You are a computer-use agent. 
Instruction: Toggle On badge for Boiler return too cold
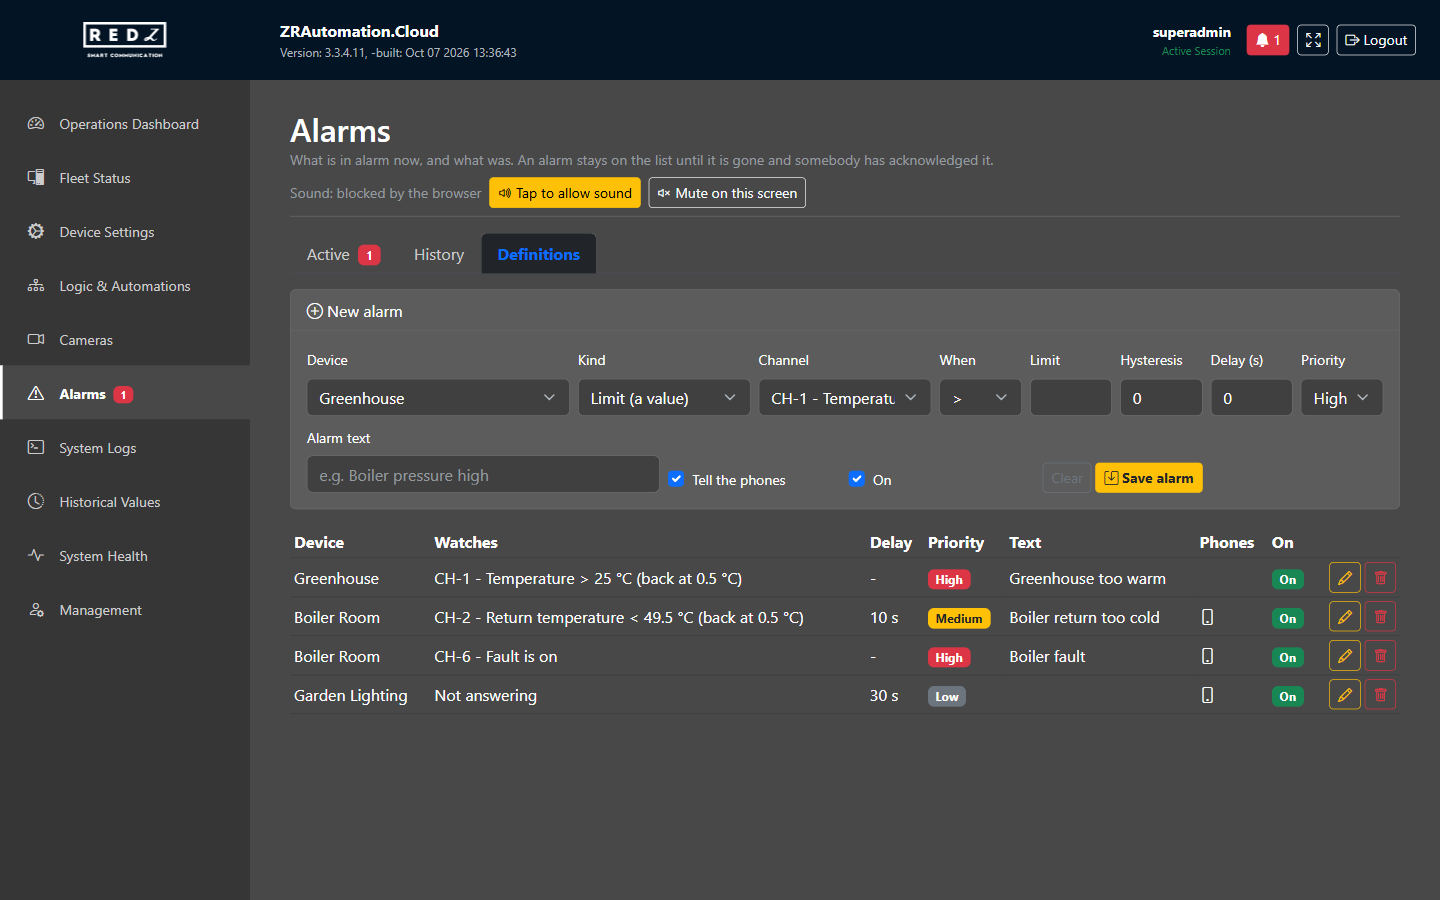point(1288,618)
